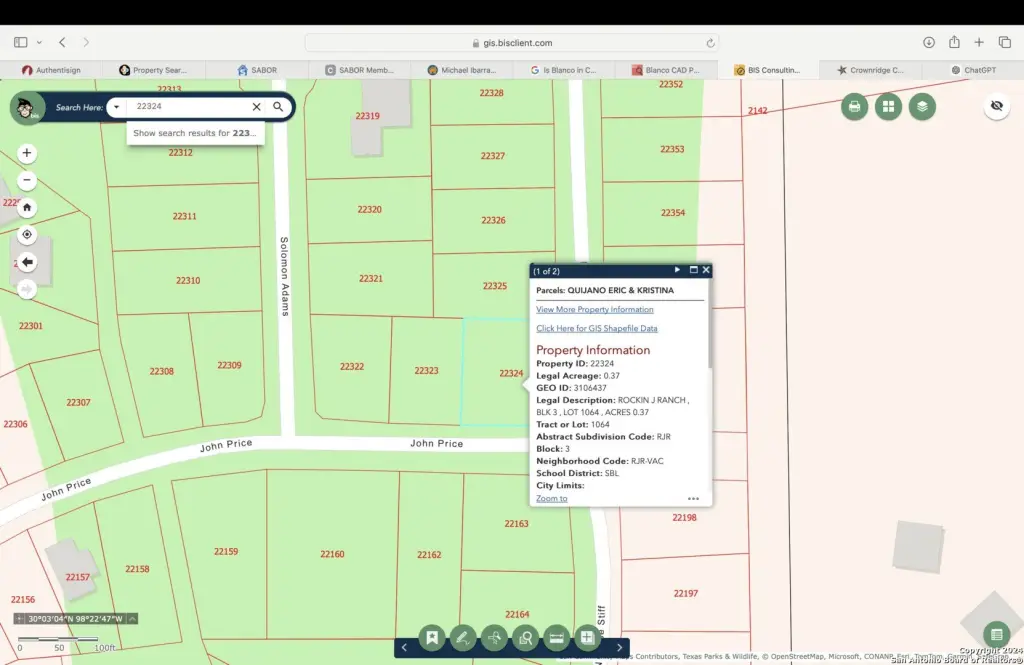Expand the search source dropdown arrow
Screen dimensions: 1024x665
point(117,107)
